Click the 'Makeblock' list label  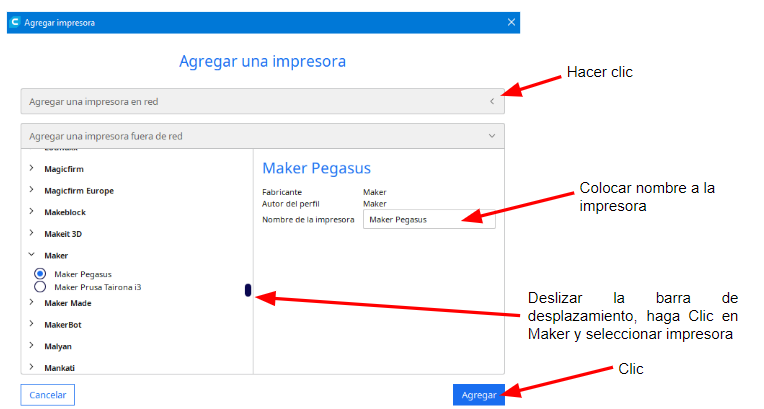click(x=65, y=213)
